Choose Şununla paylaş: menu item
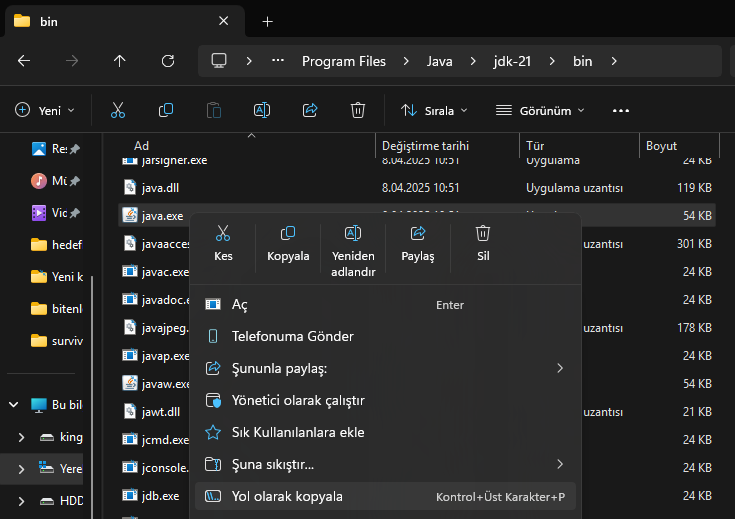This screenshot has width=735, height=519. [x=385, y=369]
